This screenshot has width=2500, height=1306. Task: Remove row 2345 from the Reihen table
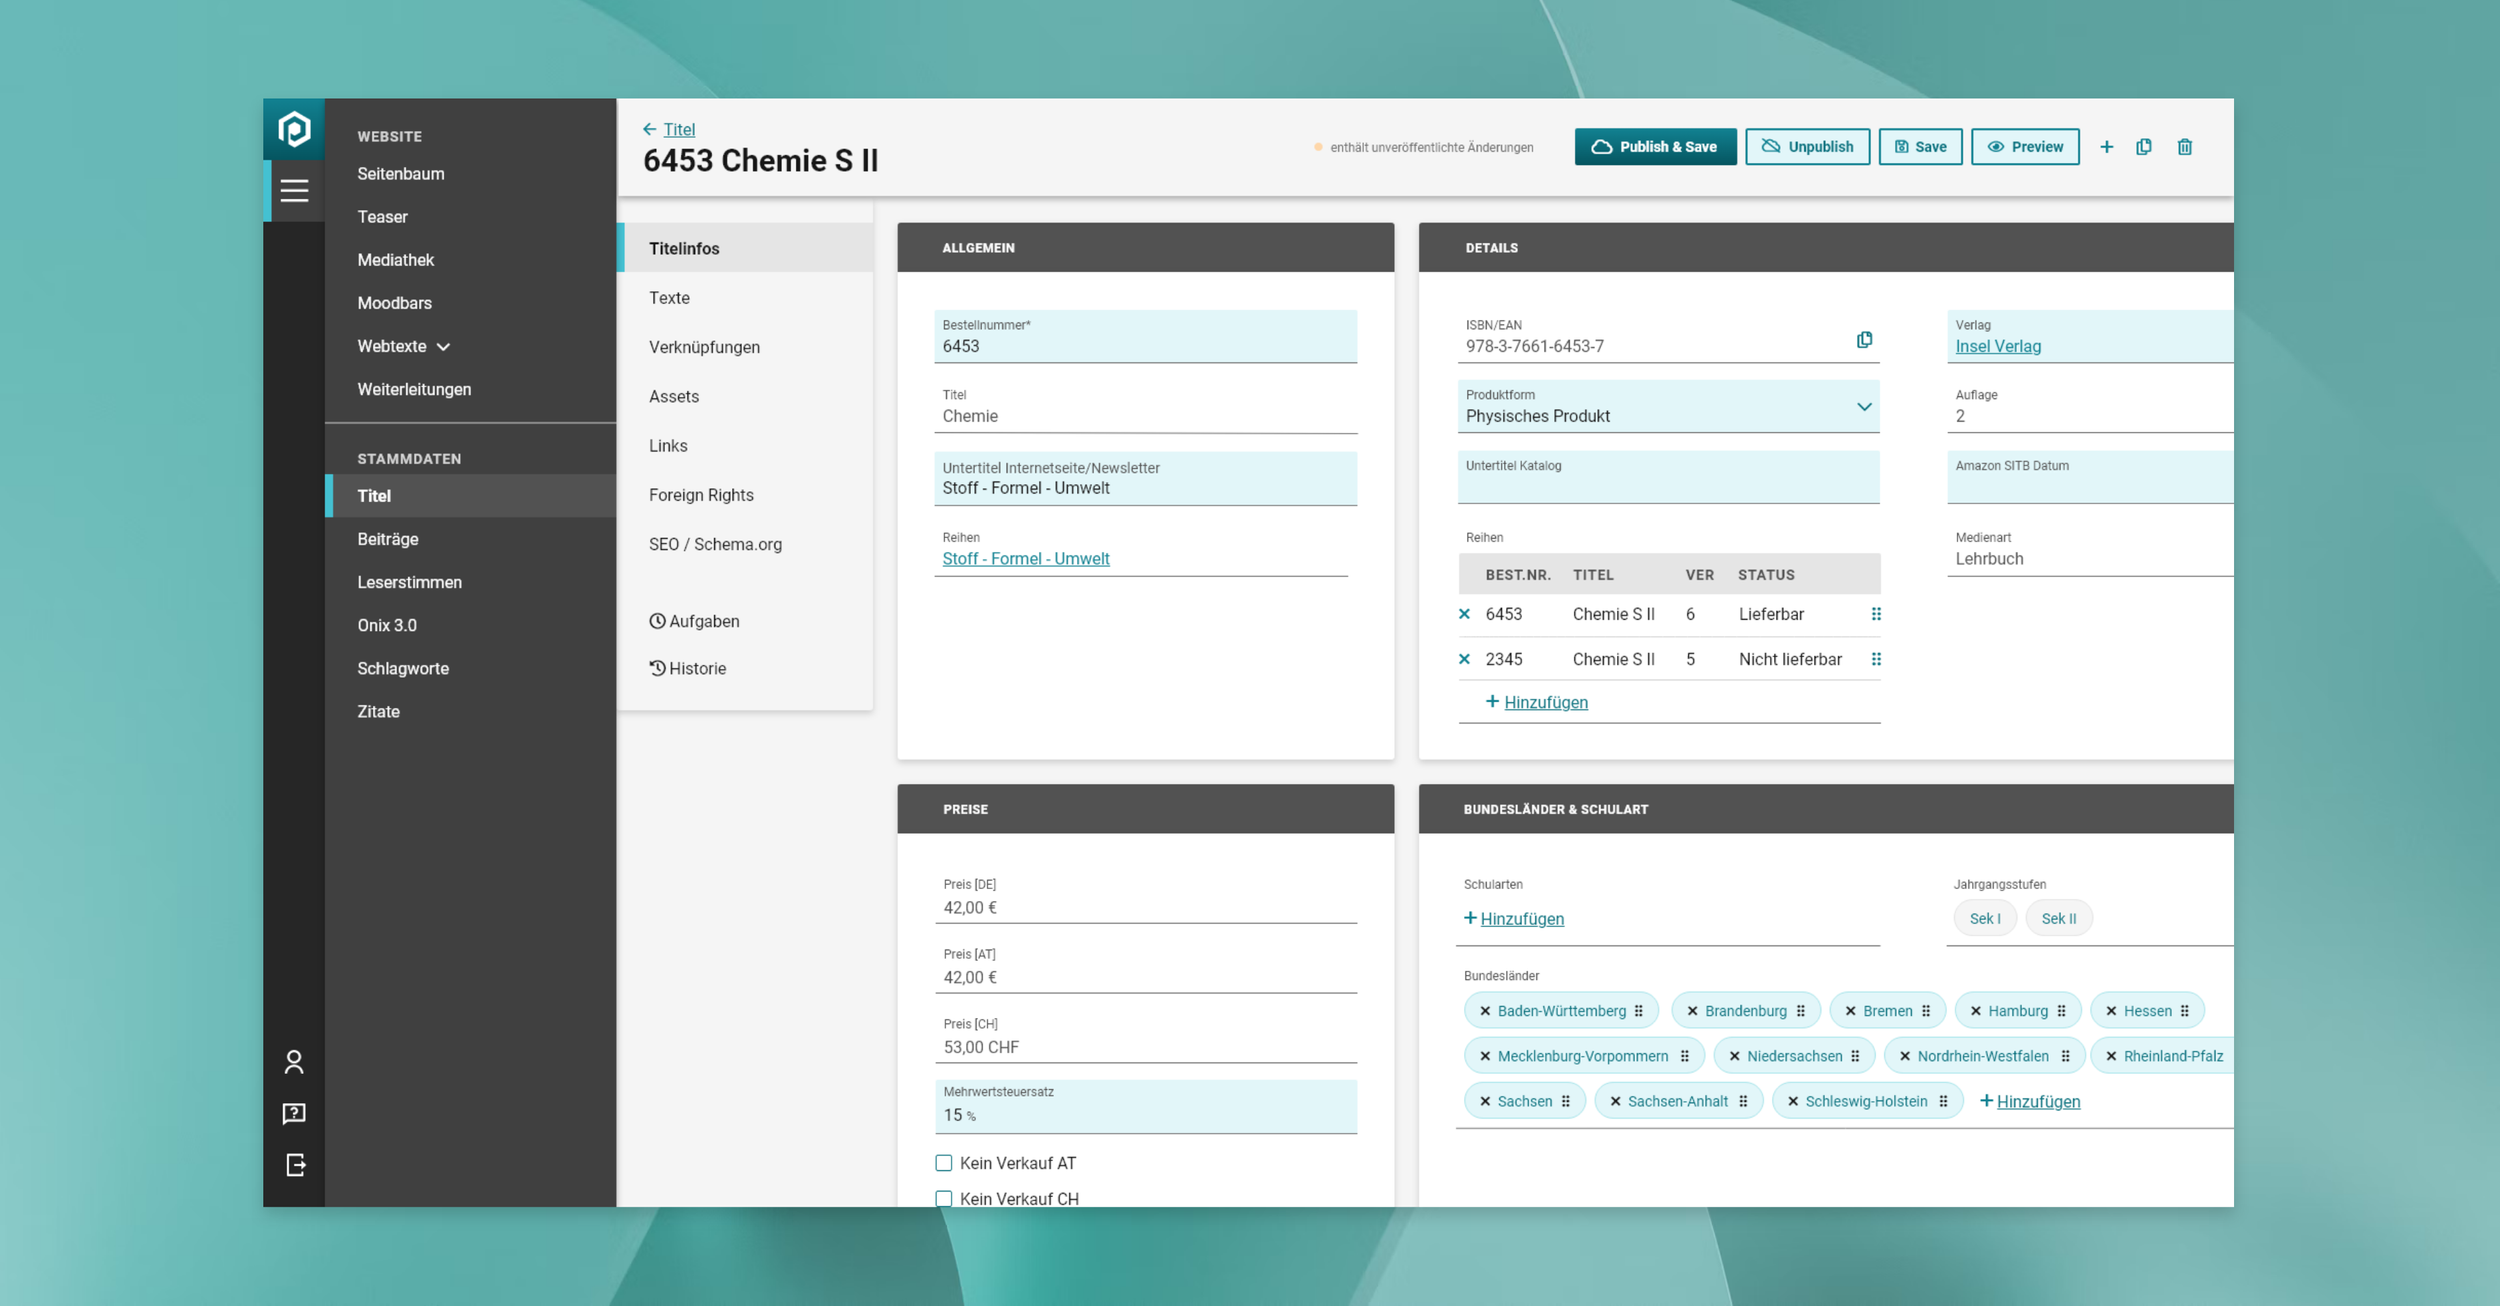point(1465,659)
